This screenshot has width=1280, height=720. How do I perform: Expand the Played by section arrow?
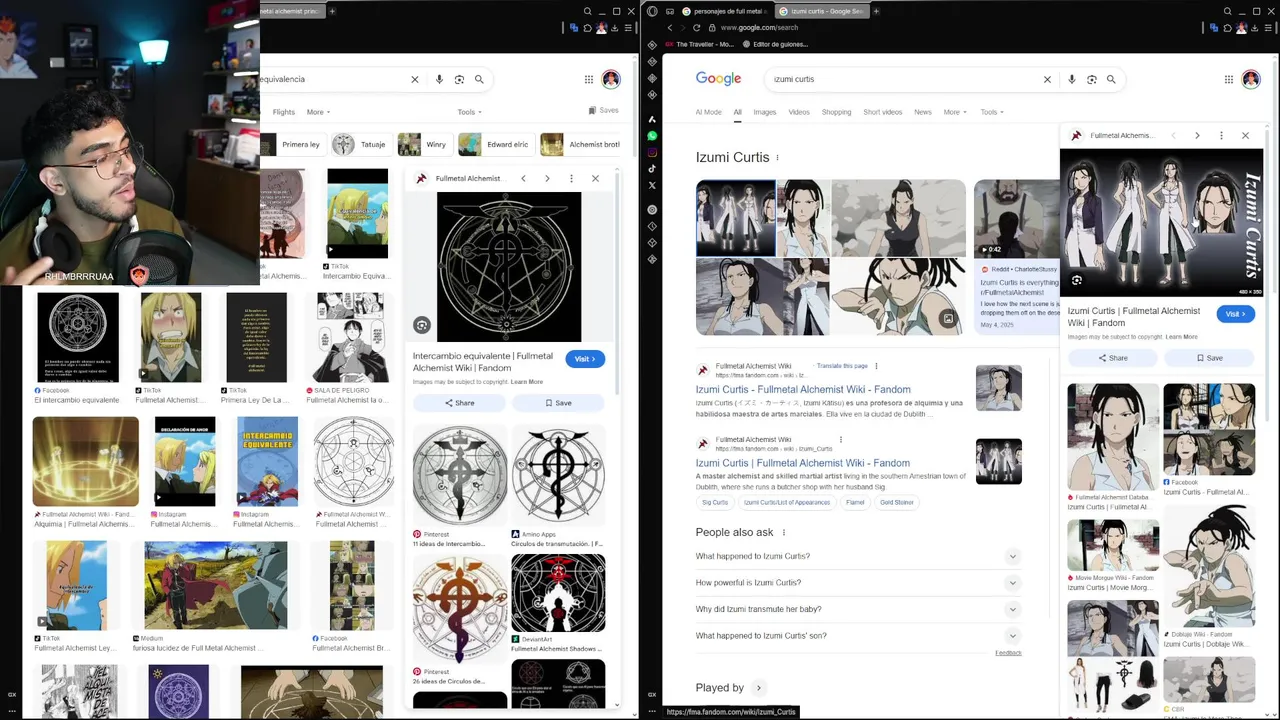point(759,688)
